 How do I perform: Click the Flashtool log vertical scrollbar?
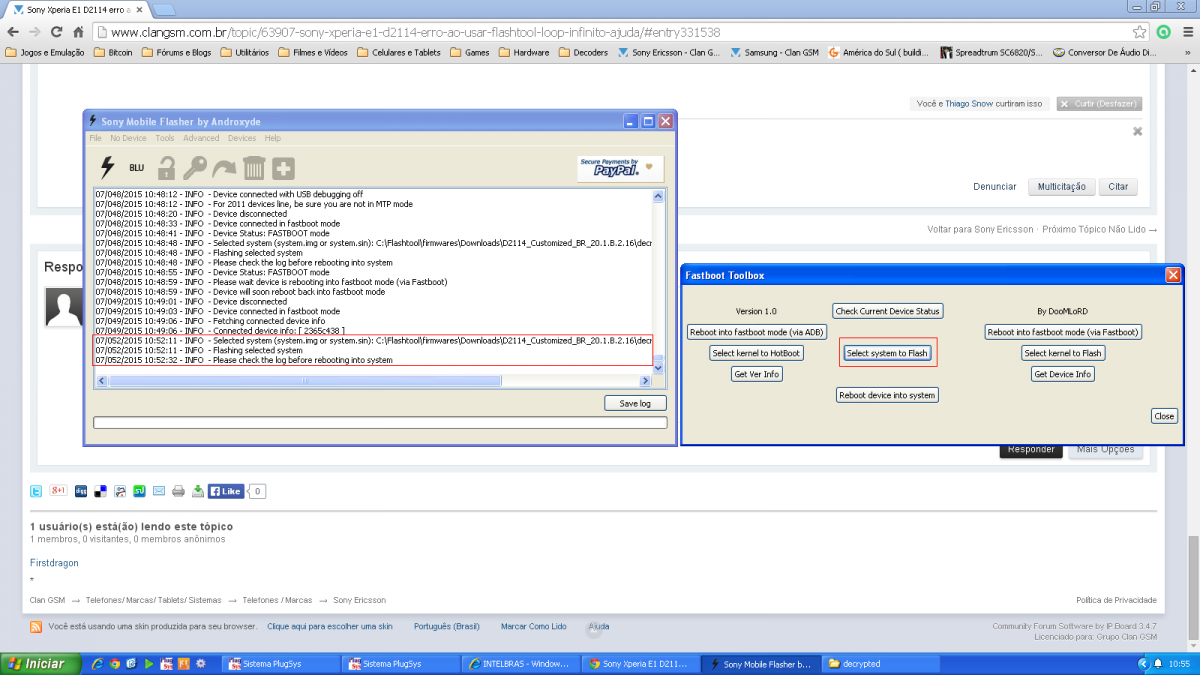click(x=658, y=281)
